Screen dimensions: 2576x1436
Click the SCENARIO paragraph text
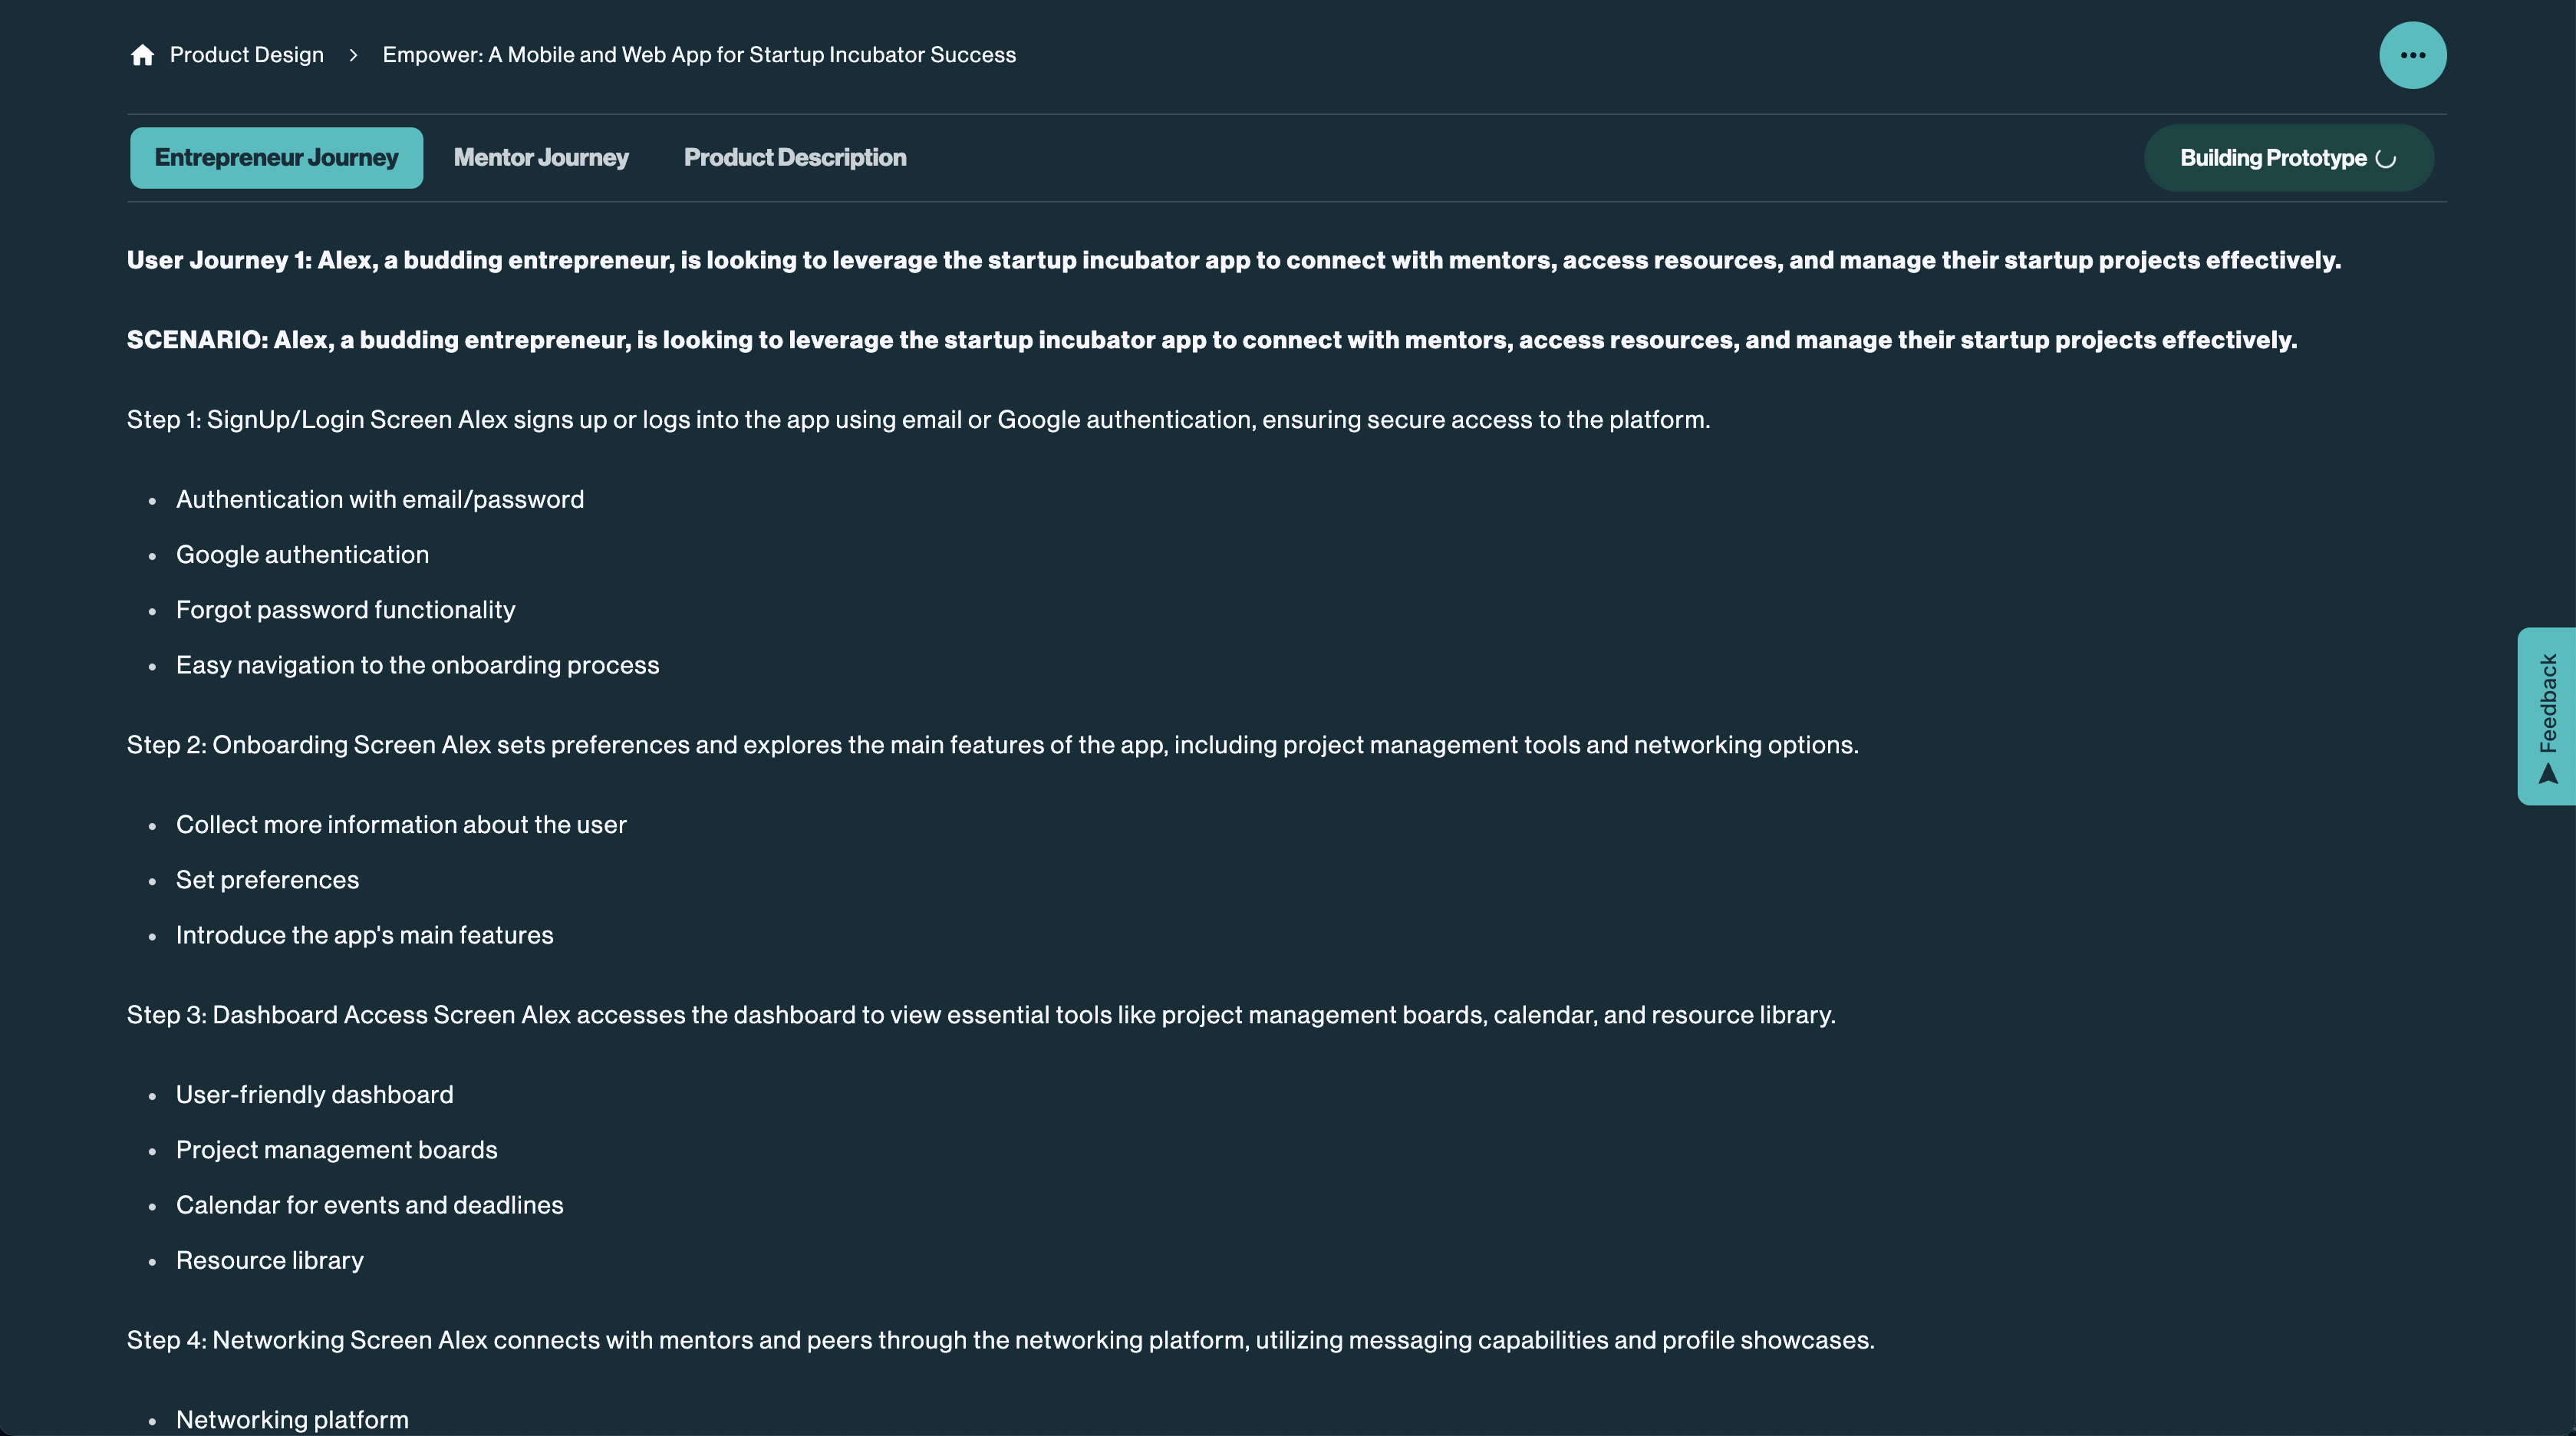1211,340
